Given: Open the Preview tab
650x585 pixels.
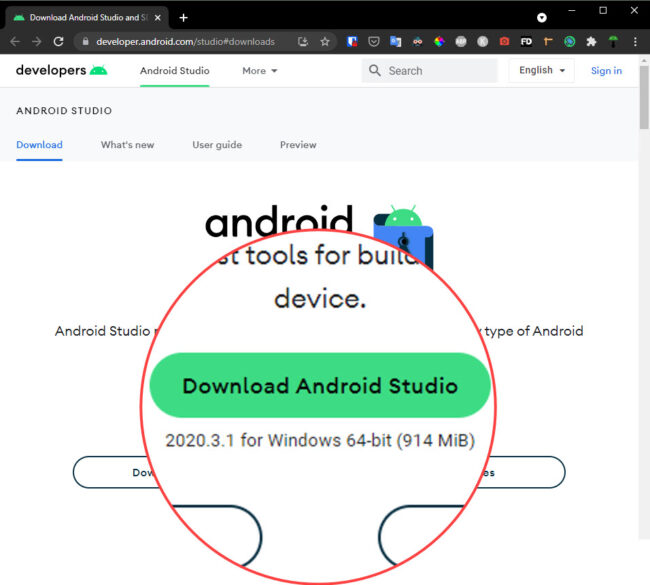Looking at the screenshot, I should click(298, 145).
